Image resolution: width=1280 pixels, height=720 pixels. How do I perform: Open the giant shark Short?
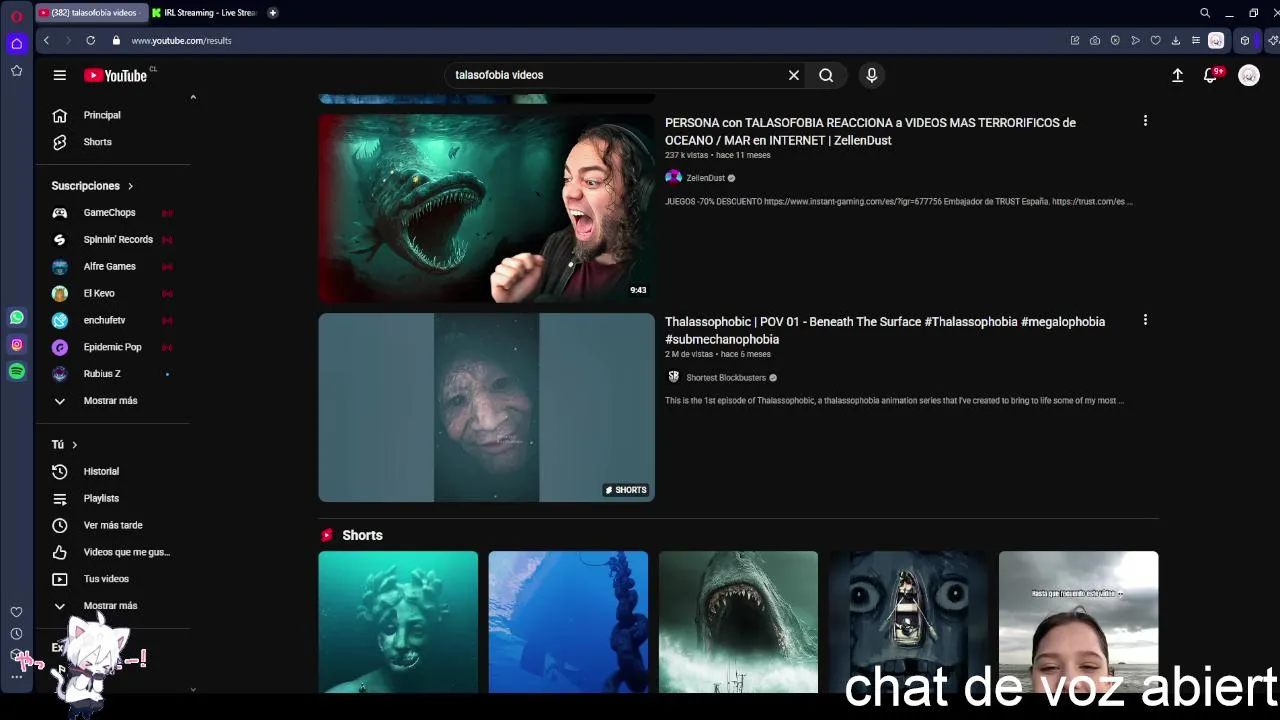pyautogui.click(x=738, y=622)
